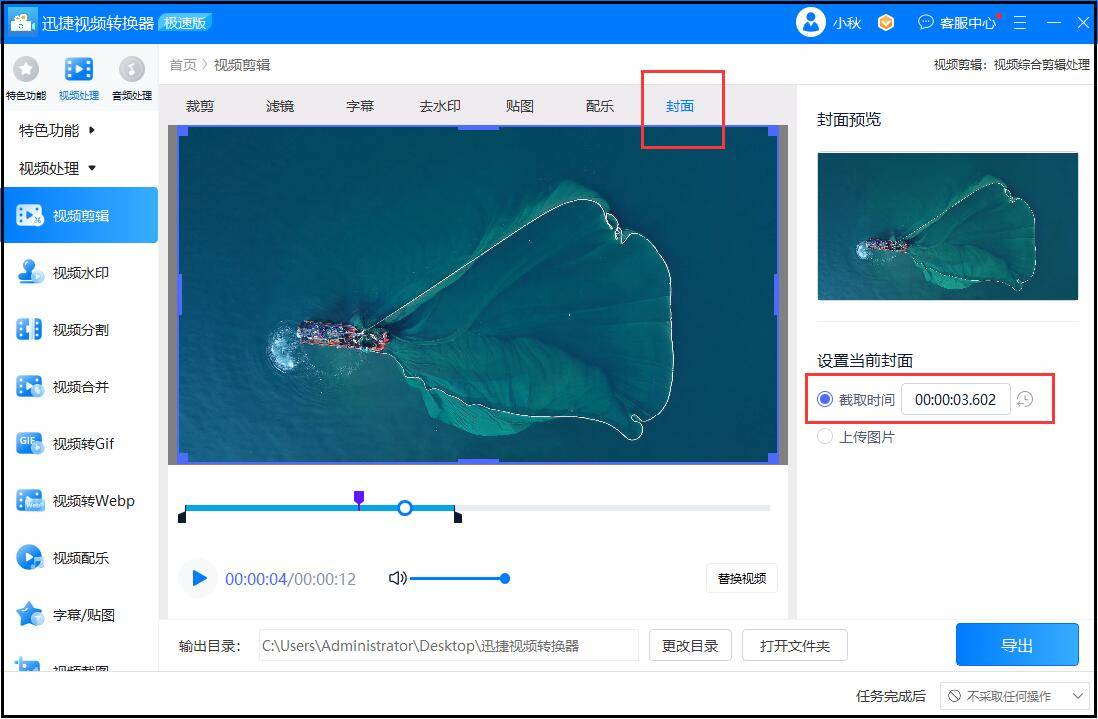The height and width of the screenshot is (719, 1098).
Task: Open the hamburger menu in title bar
Action: [1020, 23]
